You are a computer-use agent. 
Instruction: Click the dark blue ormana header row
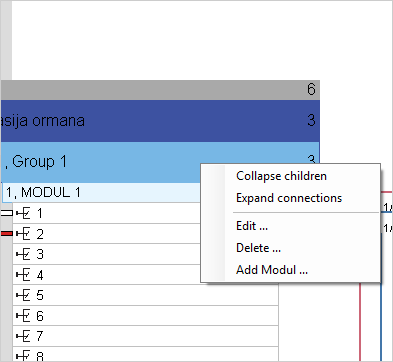160,121
